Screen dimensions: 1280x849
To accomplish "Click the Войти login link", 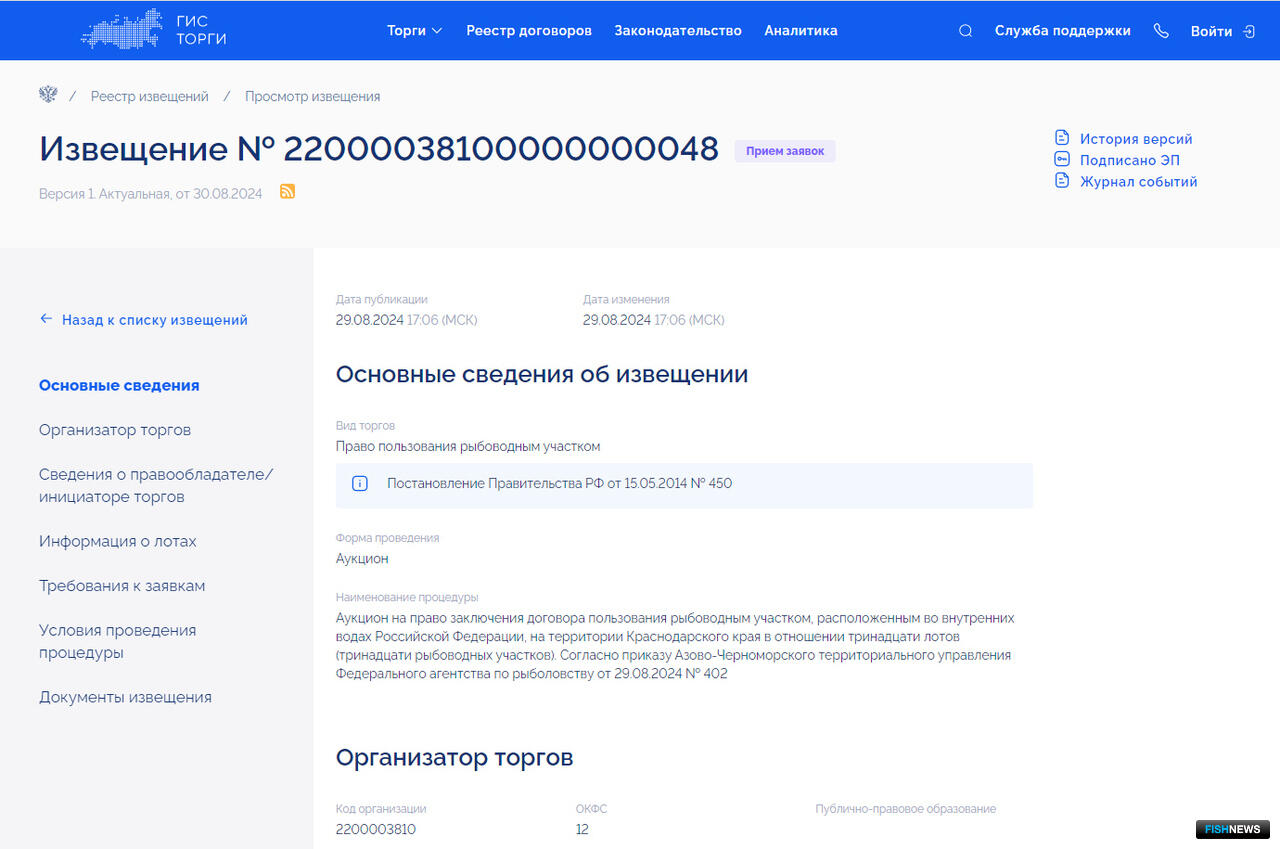I will 1211,31.
